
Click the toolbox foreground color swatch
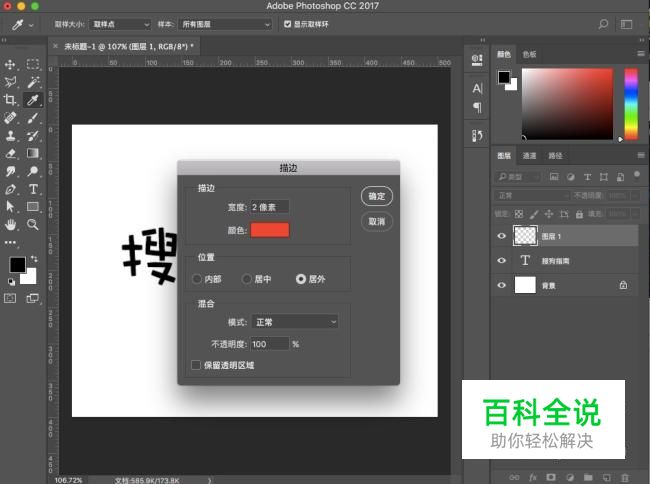click(x=17, y=264)
